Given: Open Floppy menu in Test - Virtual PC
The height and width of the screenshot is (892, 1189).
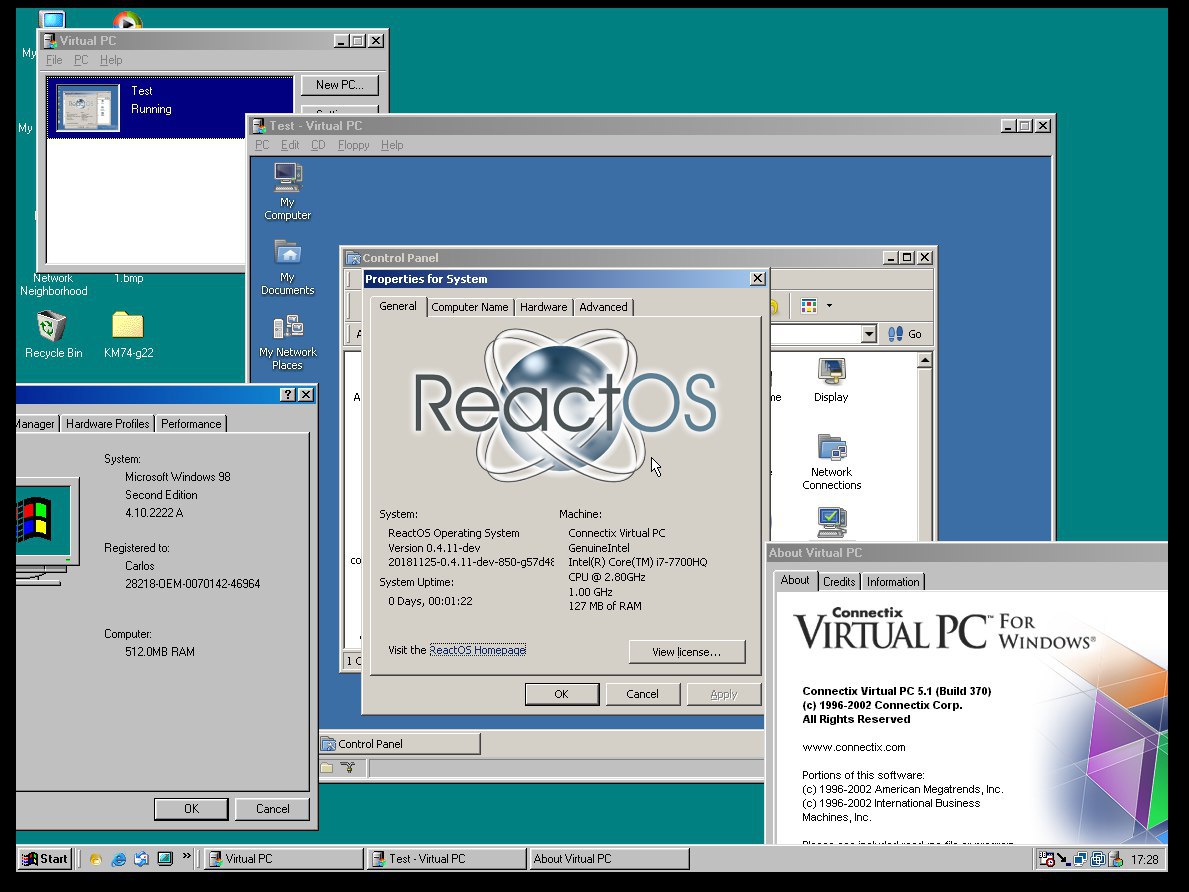Looking at the screenshot, I should tap(353, 145).
